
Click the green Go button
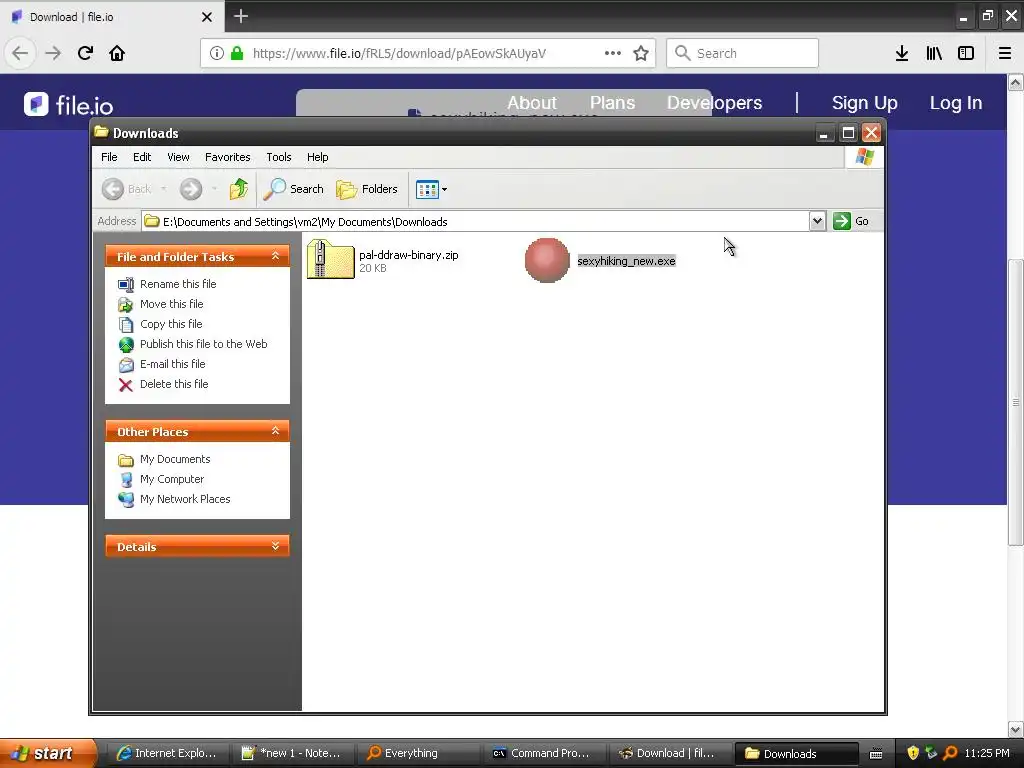pyautogui.click(x=851, y=221)
